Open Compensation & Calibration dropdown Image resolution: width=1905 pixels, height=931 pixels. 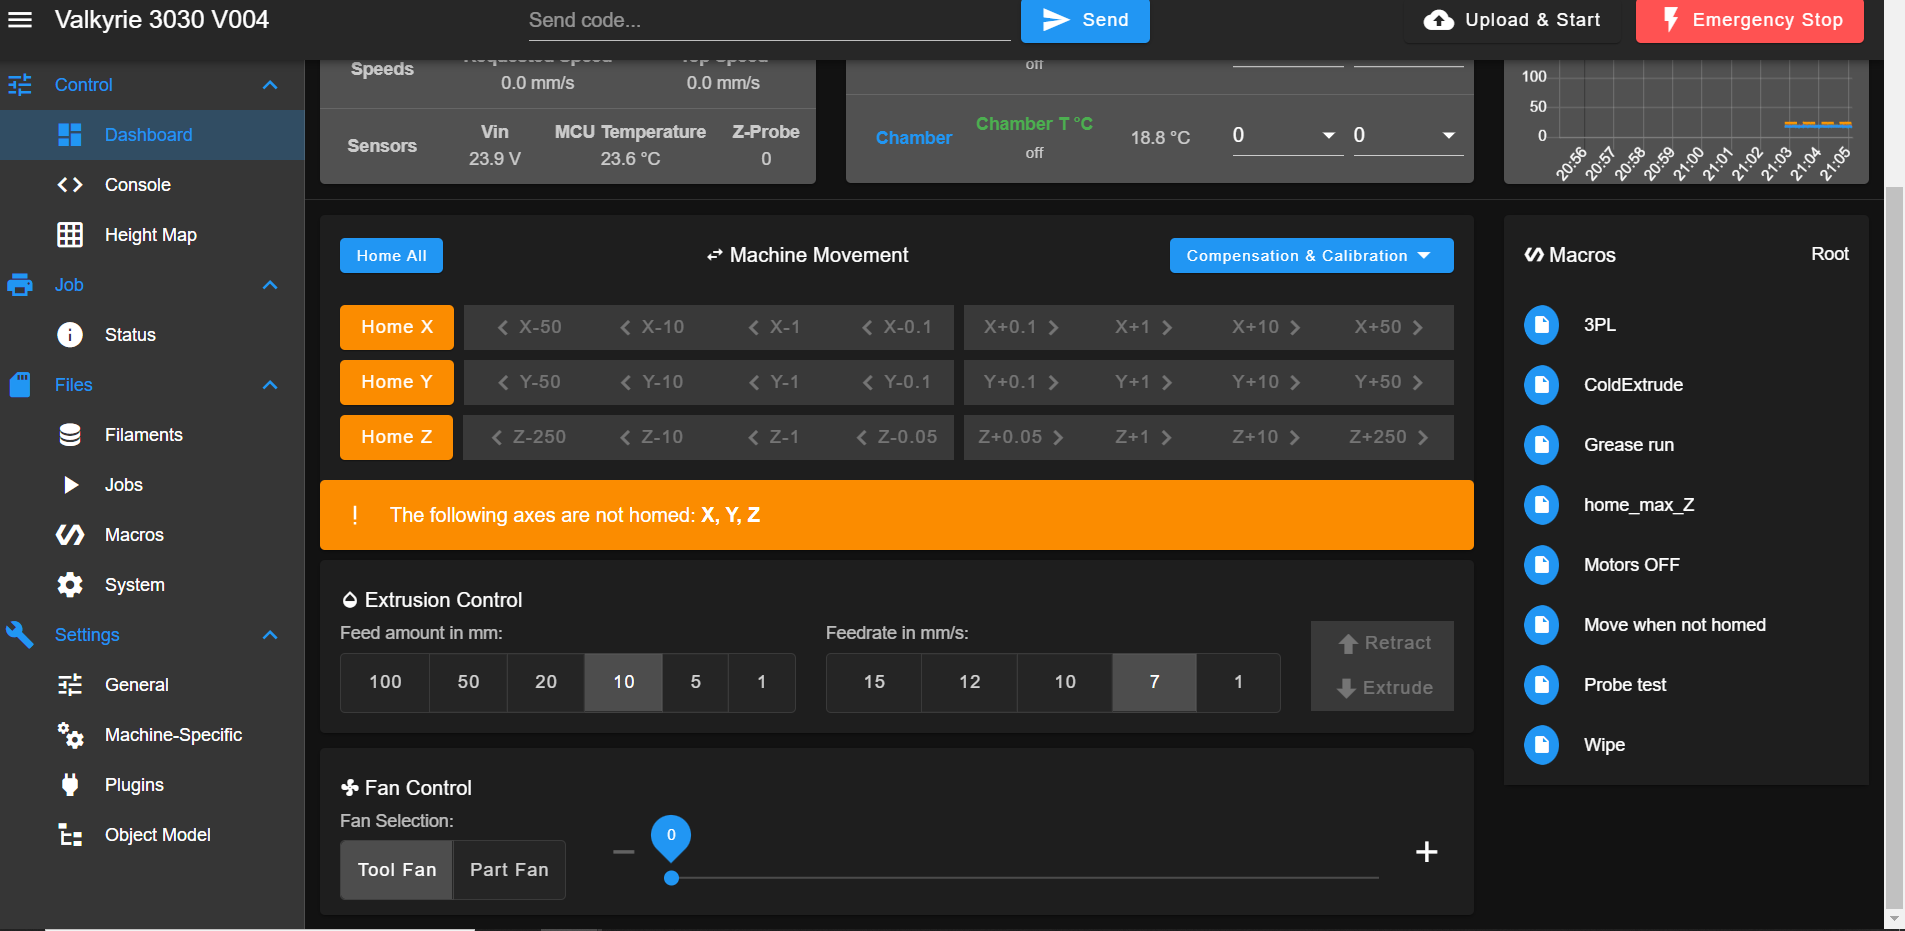click(x=1311, y=255)
